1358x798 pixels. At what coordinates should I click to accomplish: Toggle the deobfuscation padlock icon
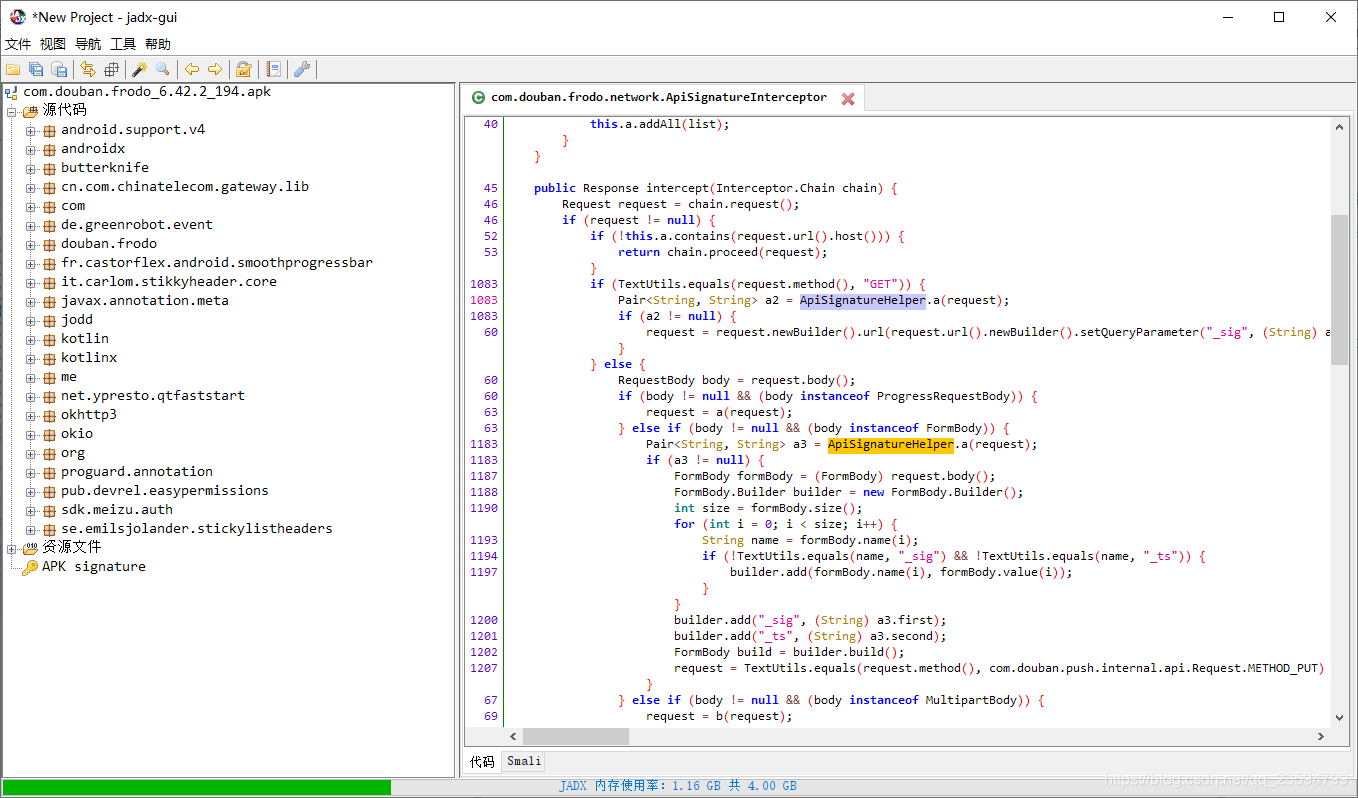(243, 69)
